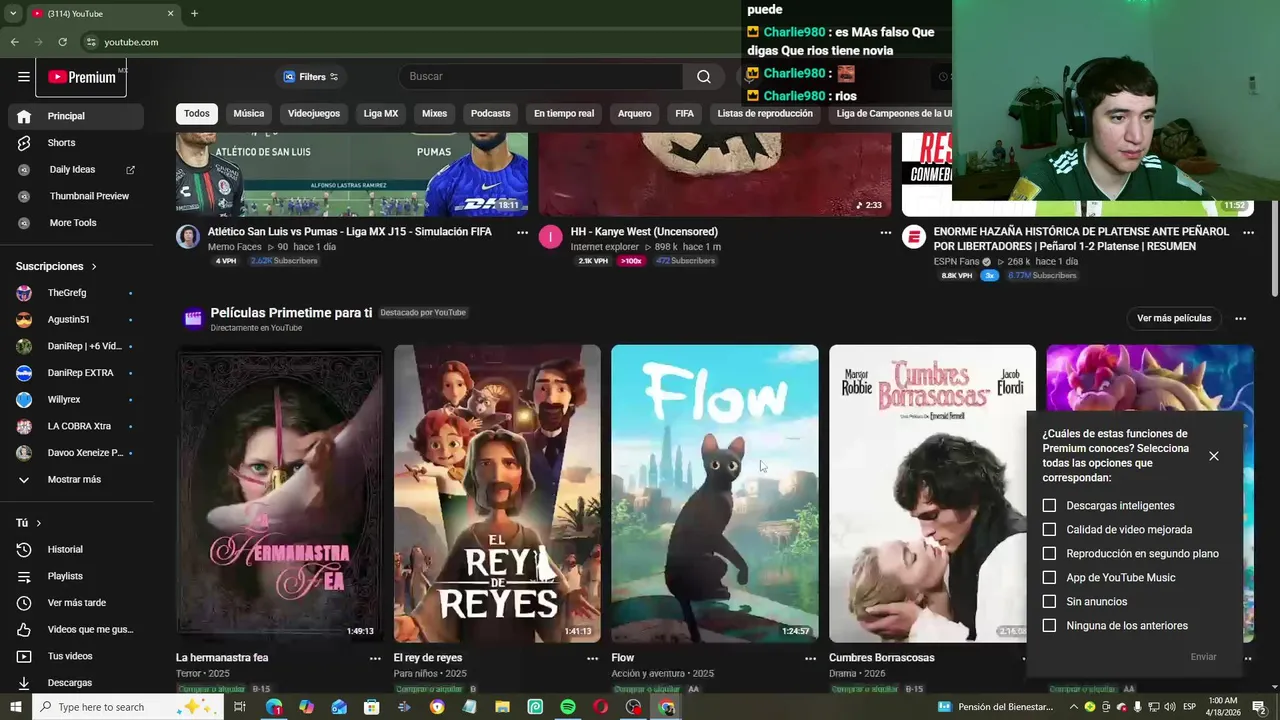The image size is (1280, 720).
Task: Open Ver más tarde clock icon
Action: (24, 603)
